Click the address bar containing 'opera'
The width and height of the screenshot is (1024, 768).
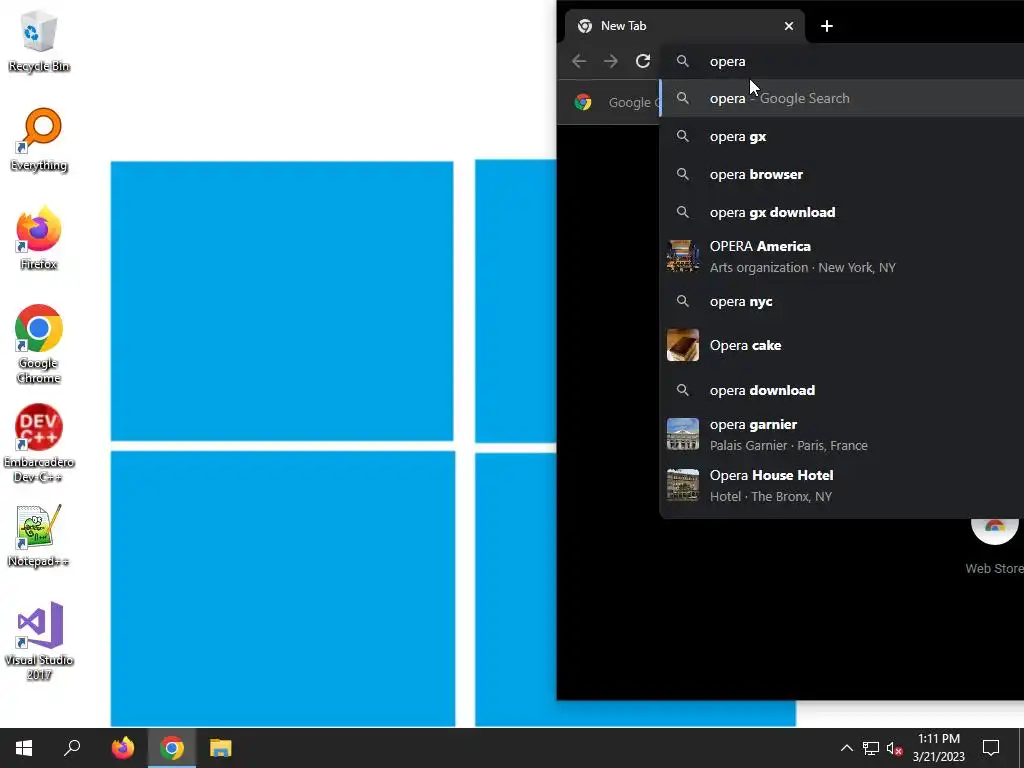click(842, 61)
